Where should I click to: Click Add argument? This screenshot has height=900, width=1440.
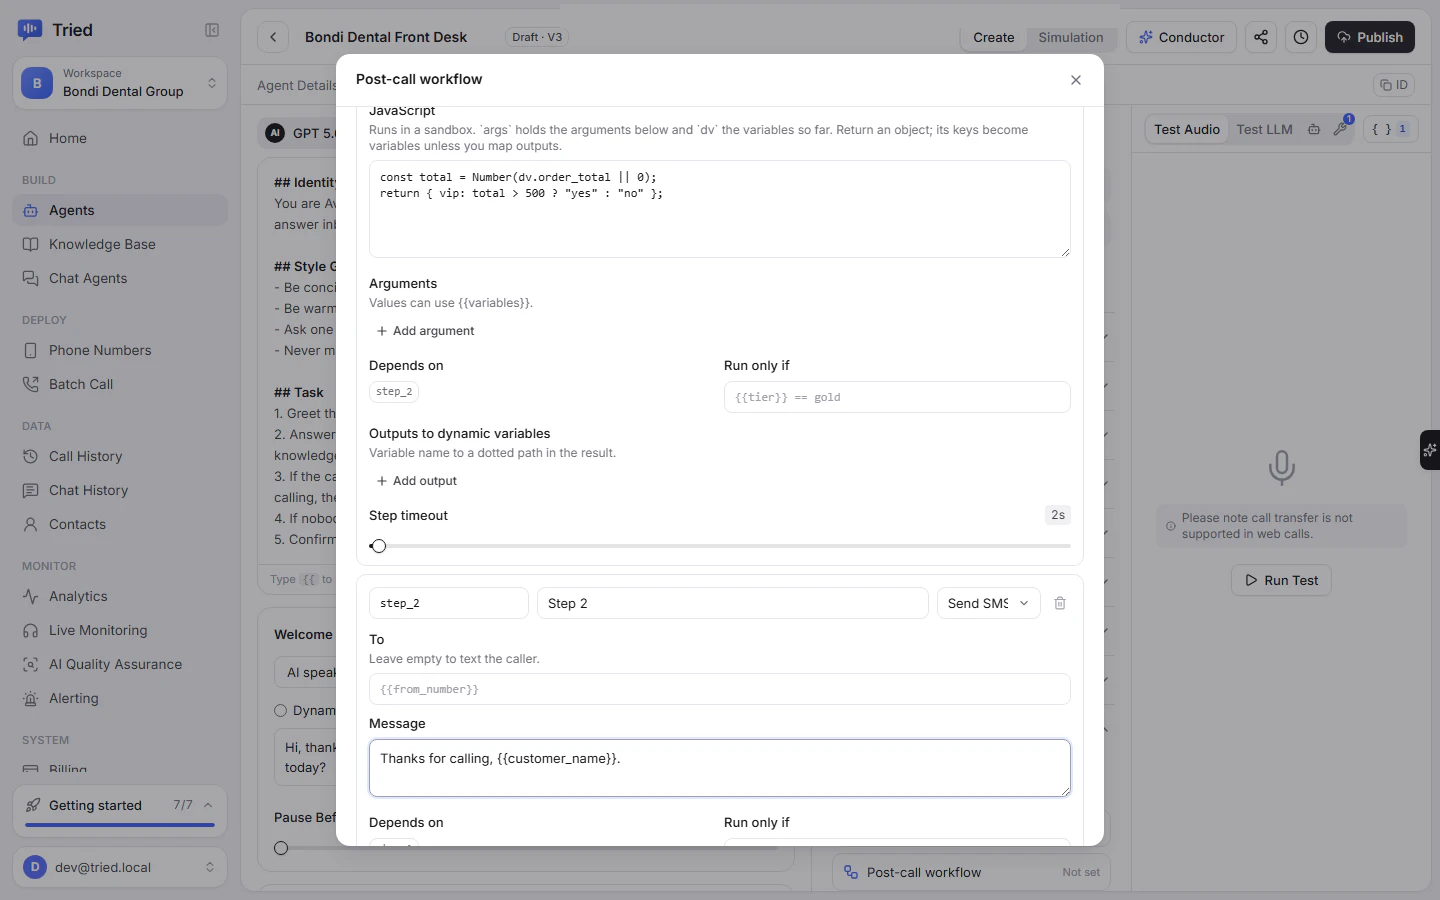coord(425,331)
